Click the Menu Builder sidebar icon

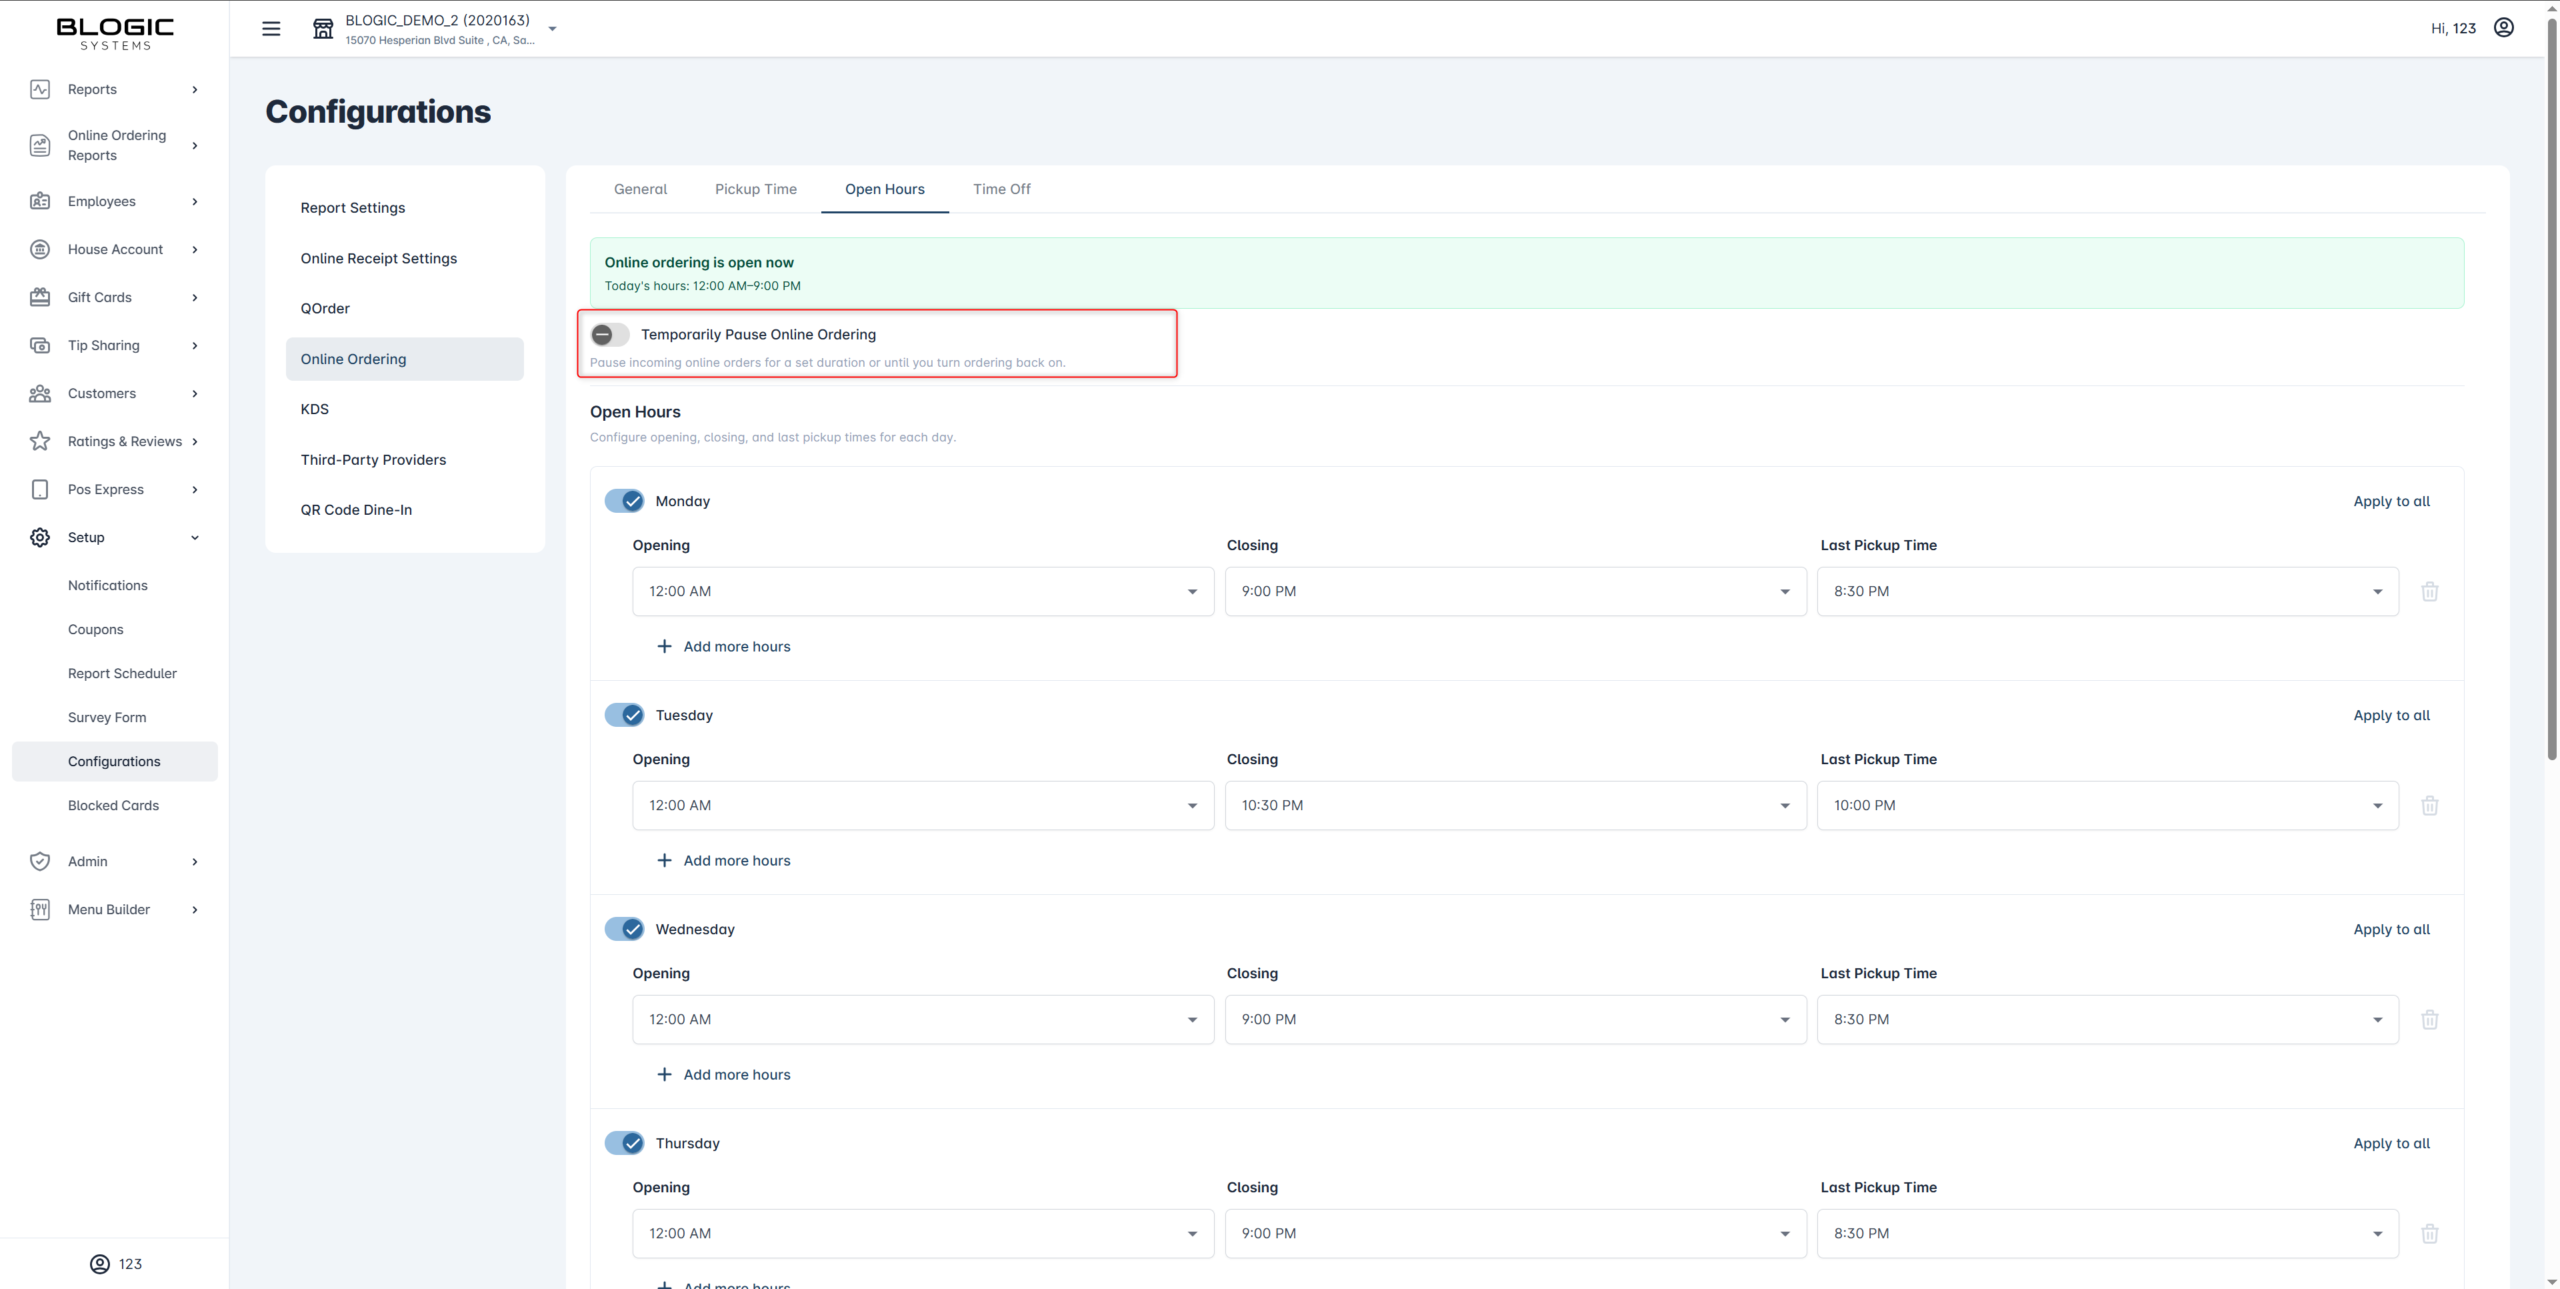click(40, 909)
